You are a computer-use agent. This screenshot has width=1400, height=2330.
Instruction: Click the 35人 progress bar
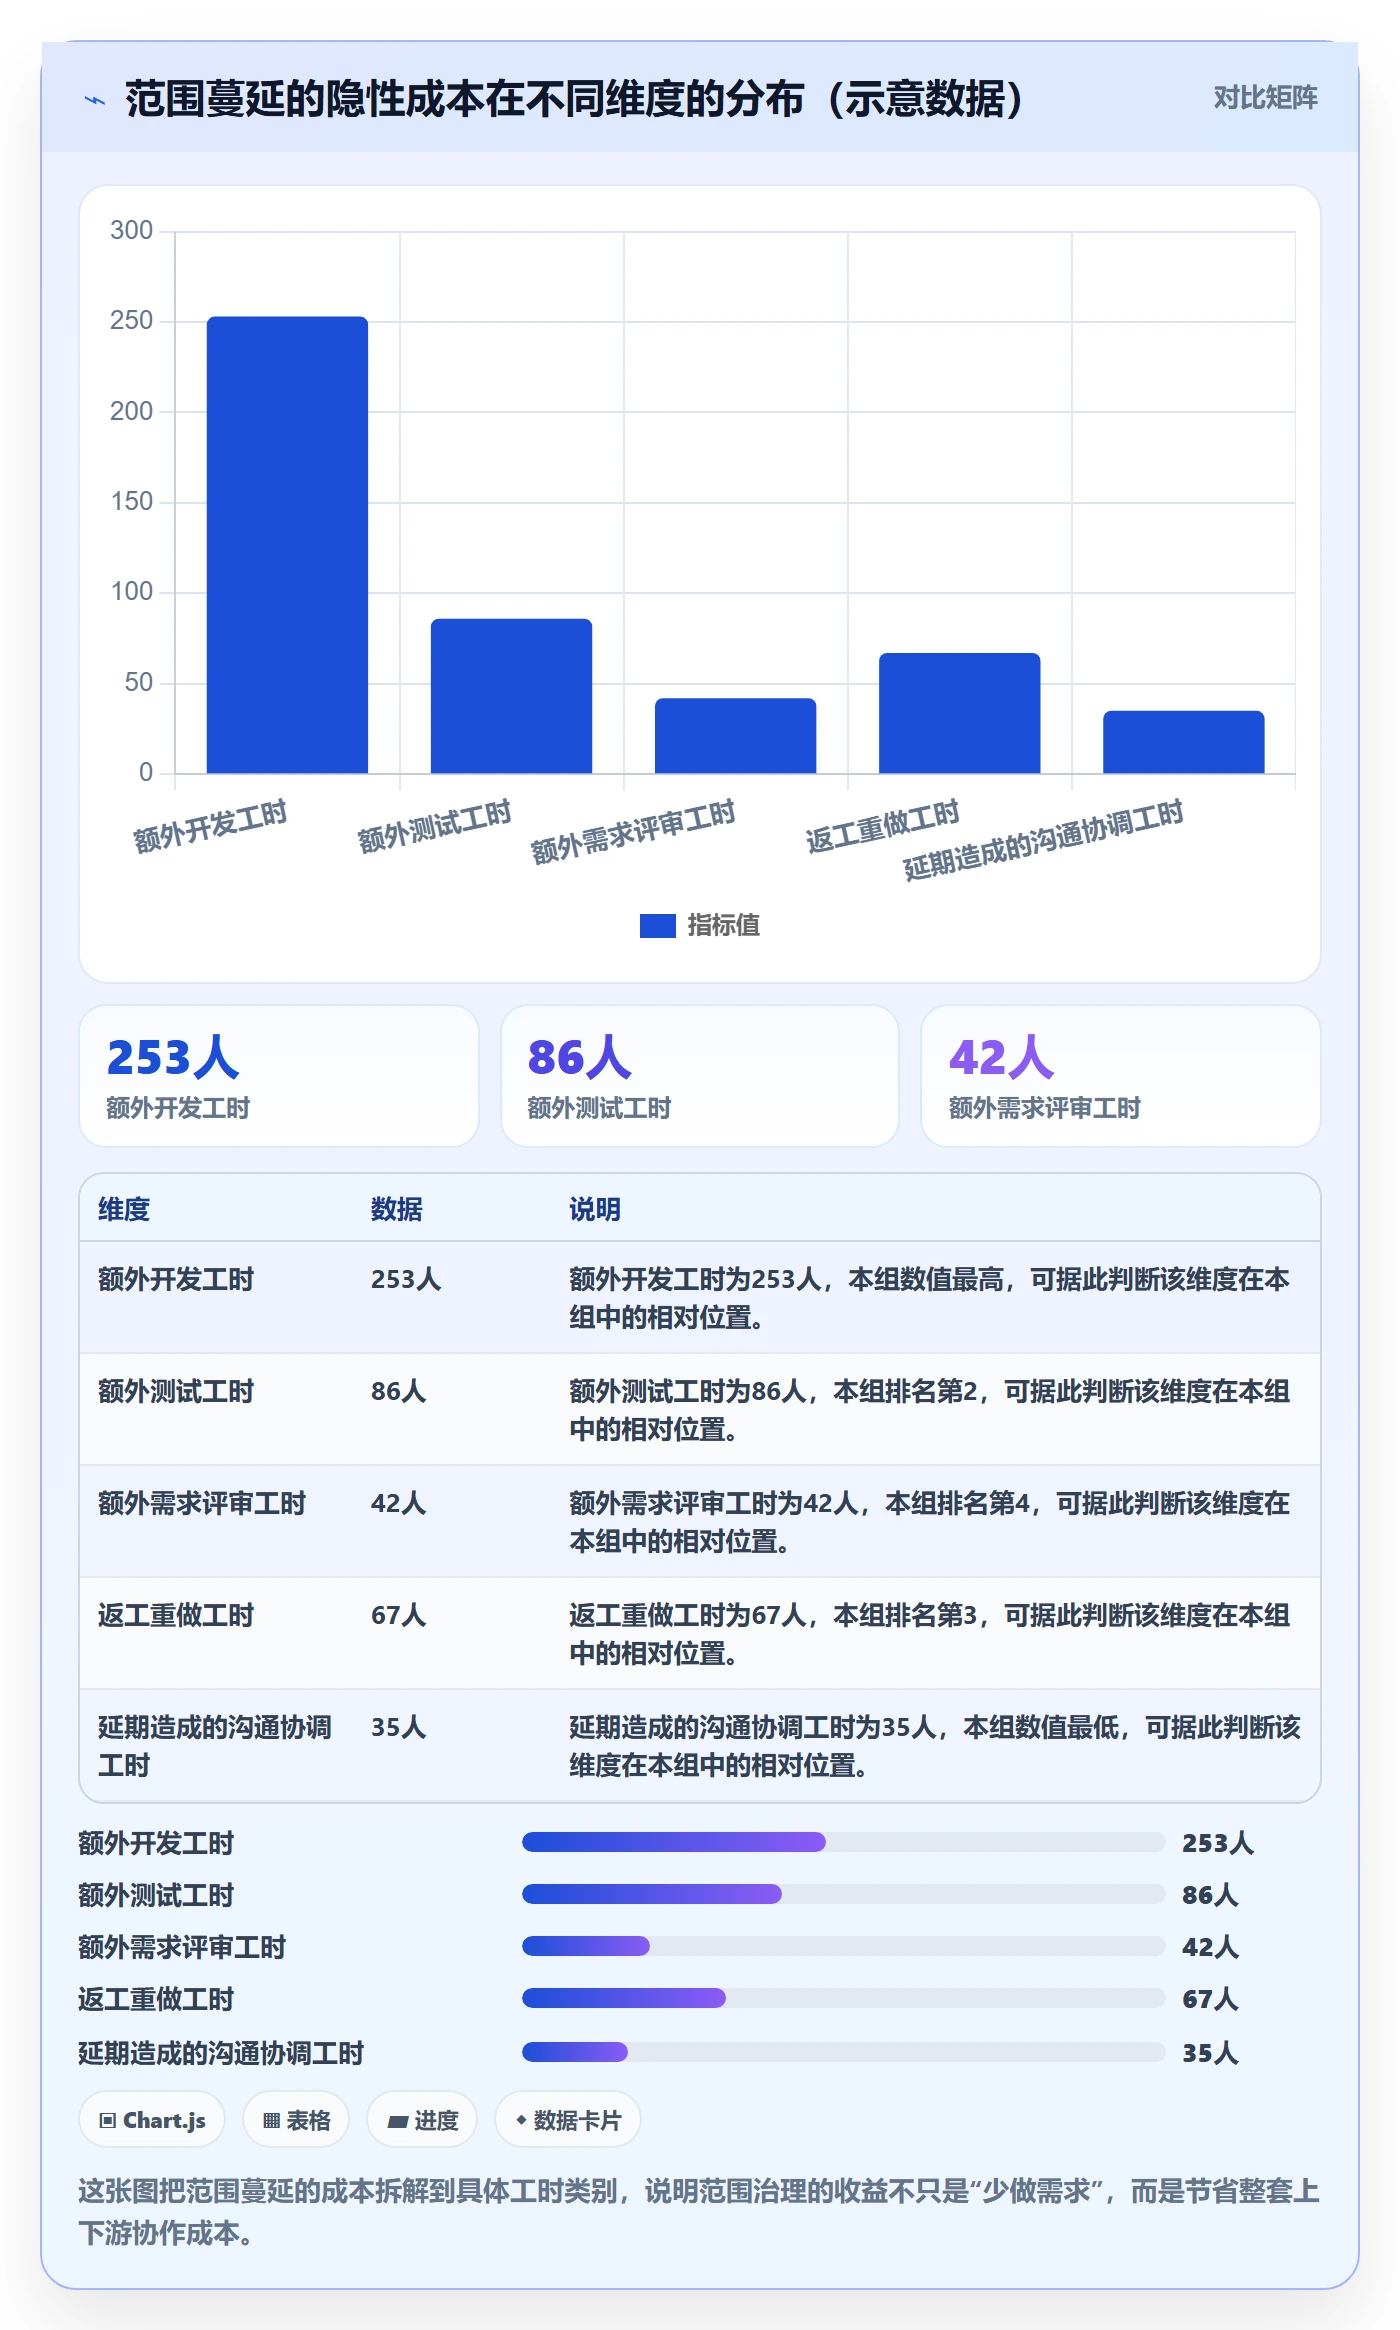843,2052
